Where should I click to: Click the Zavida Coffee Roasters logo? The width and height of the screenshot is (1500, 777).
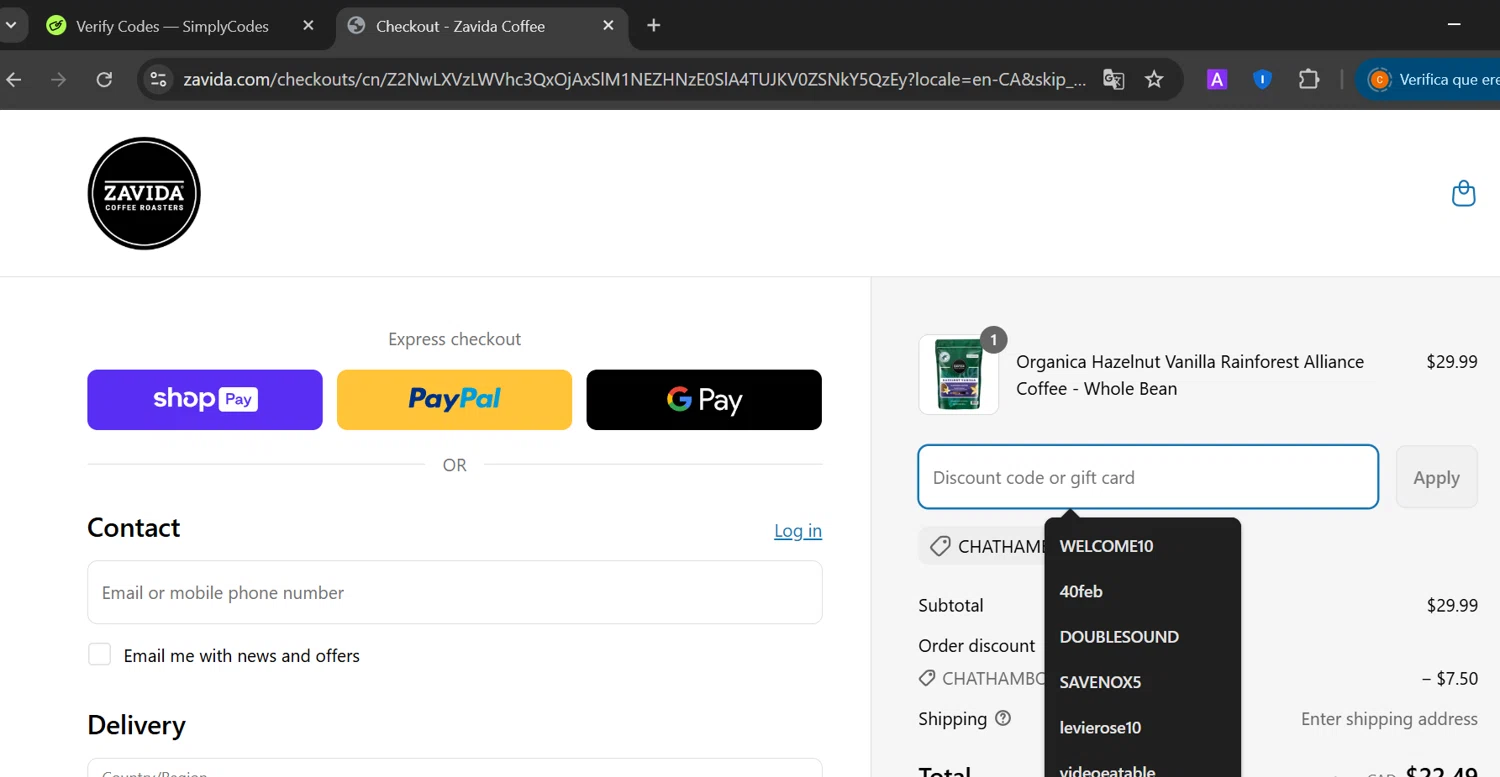[x=144, y=193]
